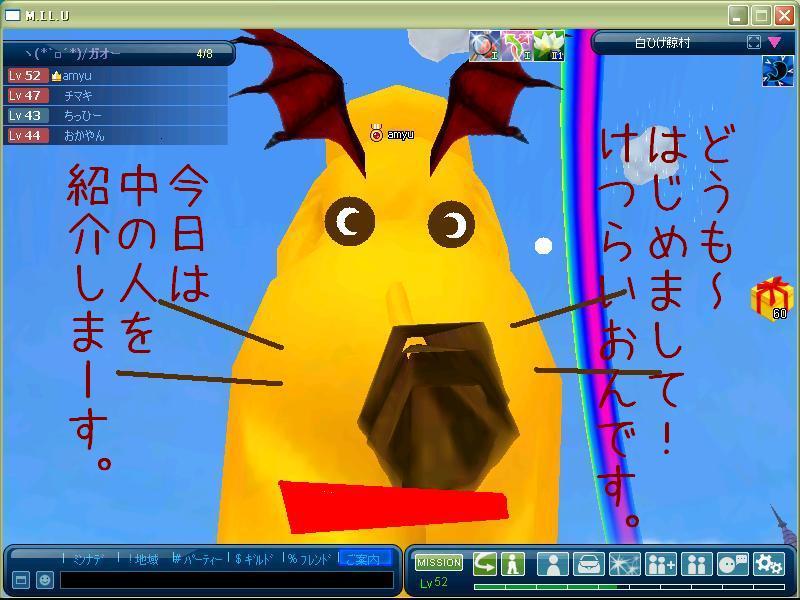Open the pink triangle map dropdown
800x600 pixels.
tap(774, 42)
